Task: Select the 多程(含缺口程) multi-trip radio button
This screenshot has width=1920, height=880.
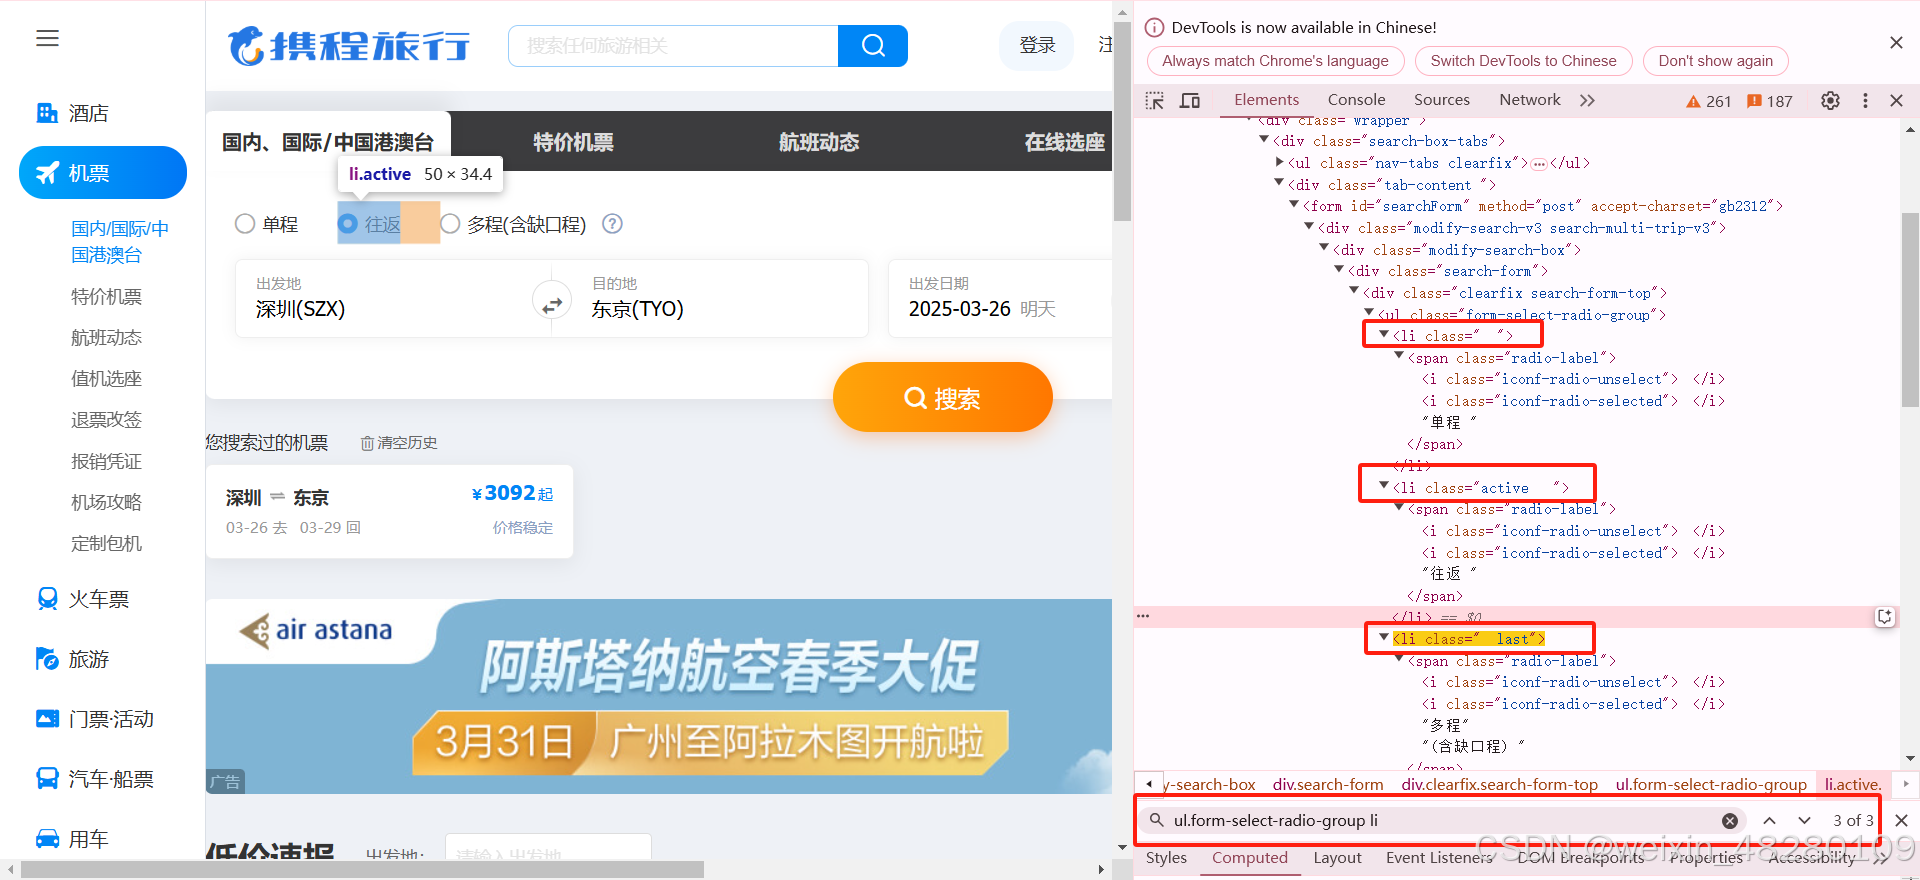Action: click(x=450, y=224)
